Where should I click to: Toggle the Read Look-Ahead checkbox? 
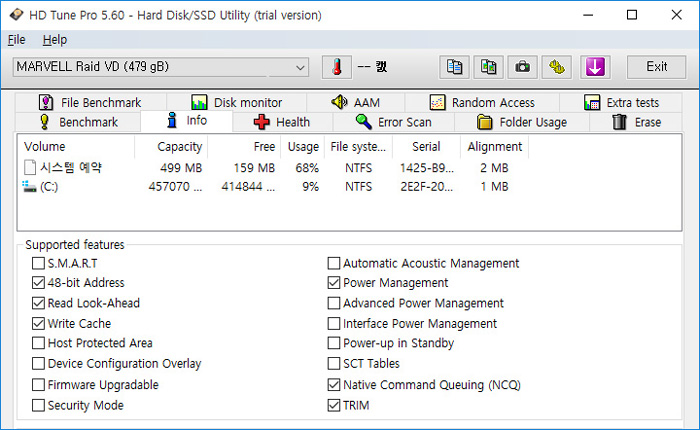(38, 303)
